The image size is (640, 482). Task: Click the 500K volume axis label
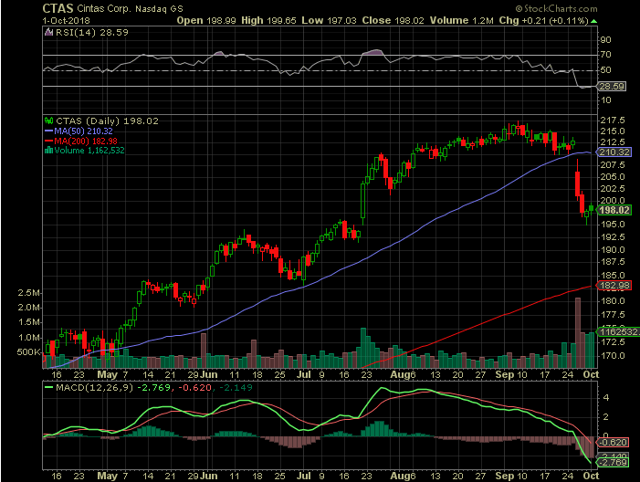pos(29,352)
